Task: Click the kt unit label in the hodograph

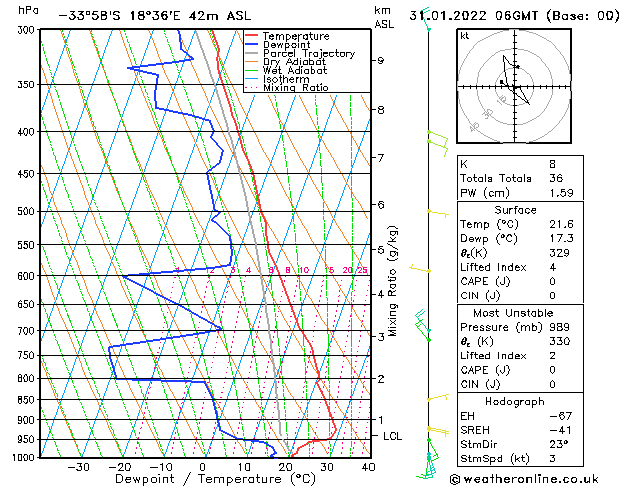Action: (x=465, y=36)
